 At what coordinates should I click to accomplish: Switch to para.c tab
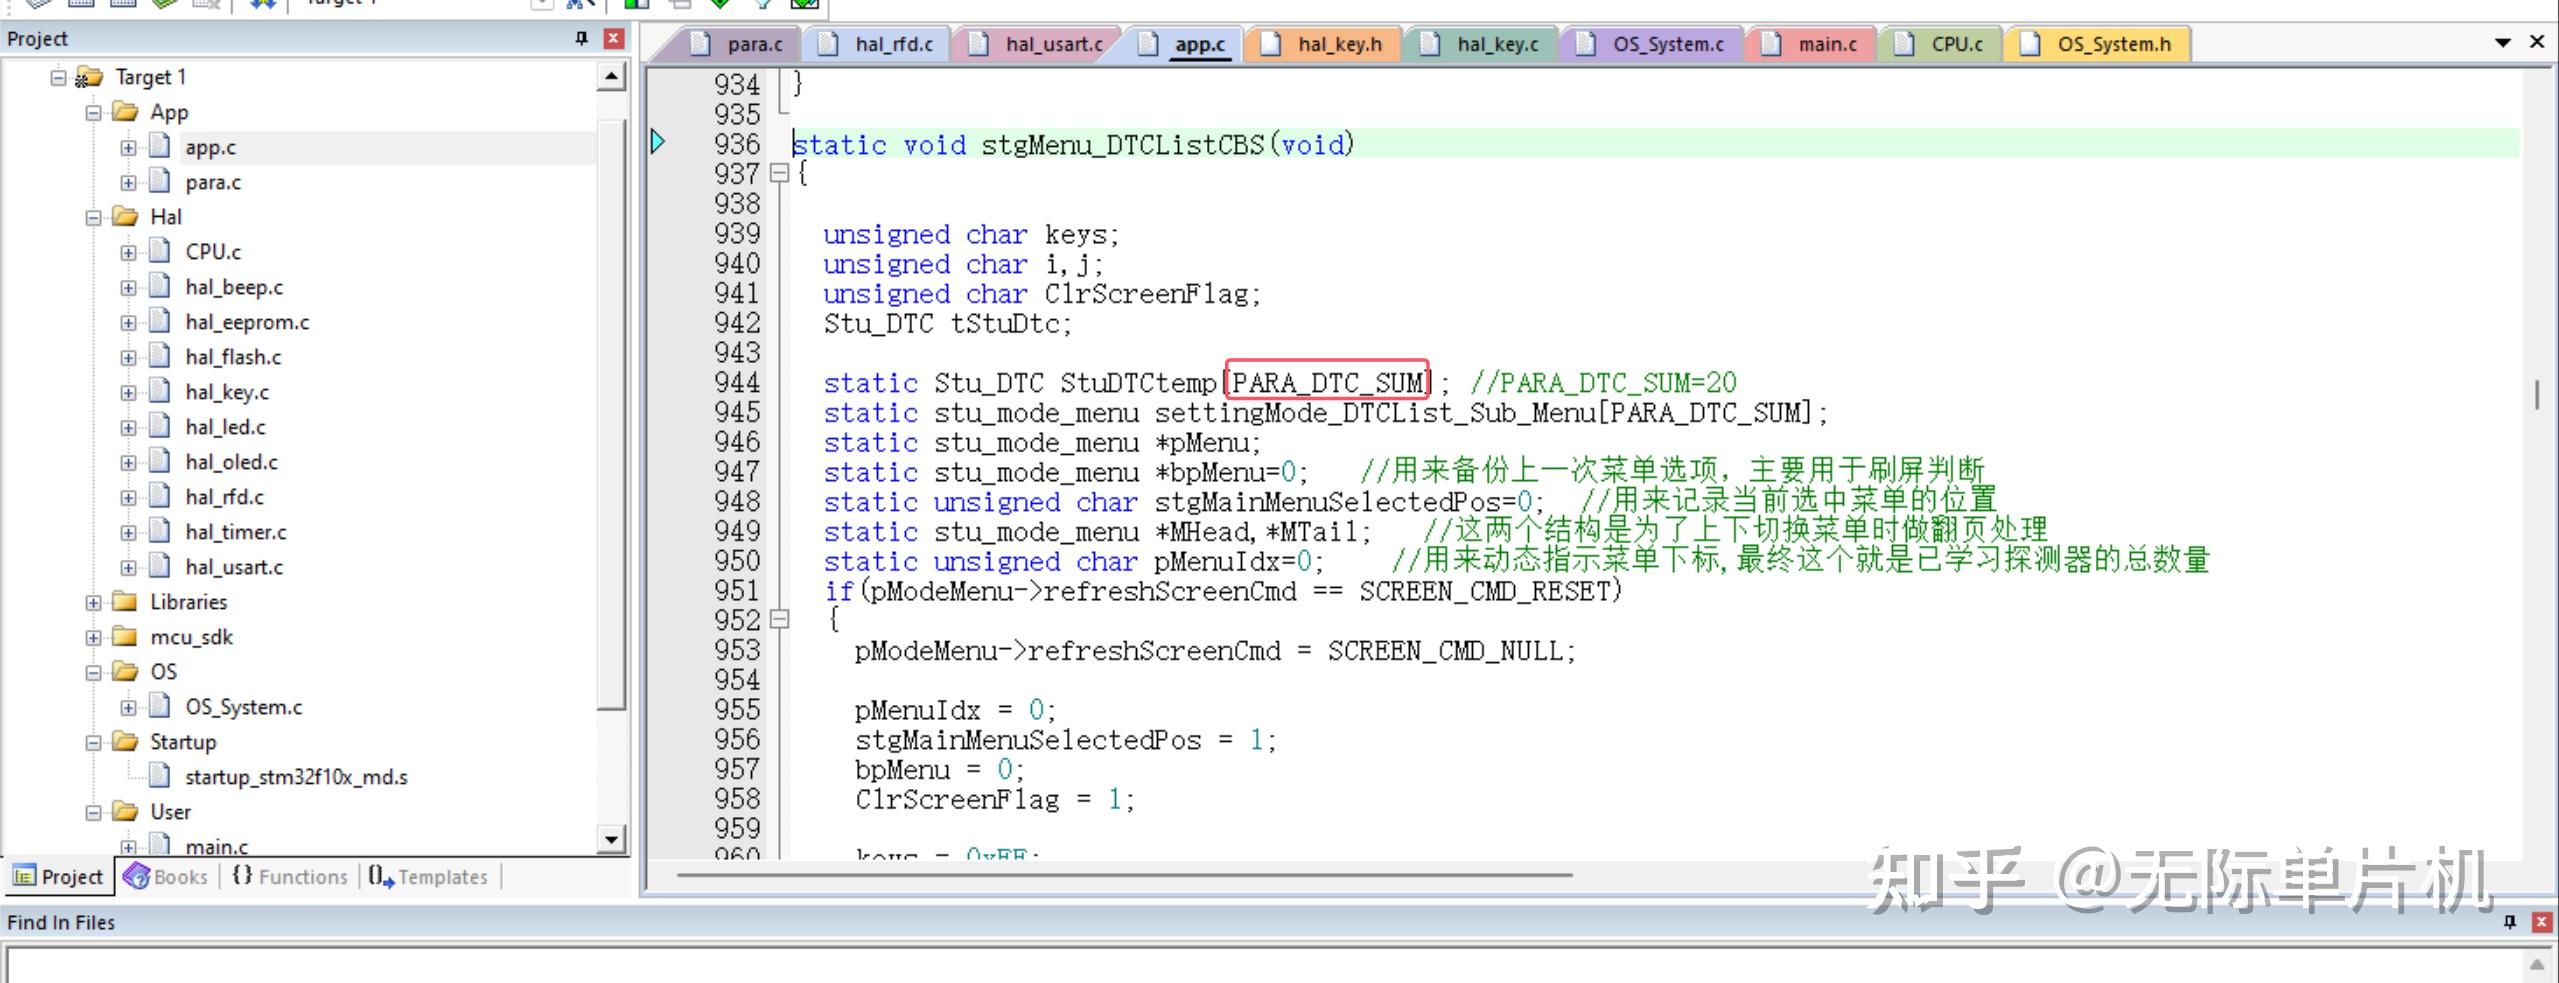(742, 44)
